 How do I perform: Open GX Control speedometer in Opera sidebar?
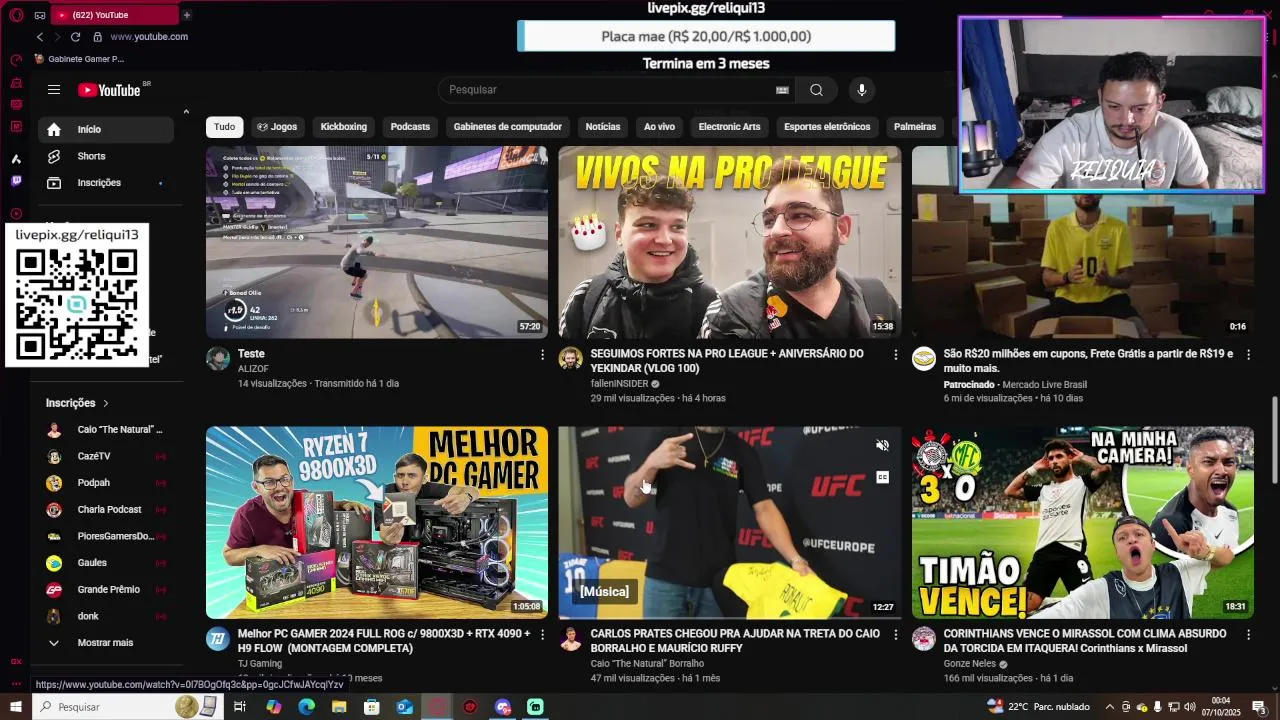(16, 60)
